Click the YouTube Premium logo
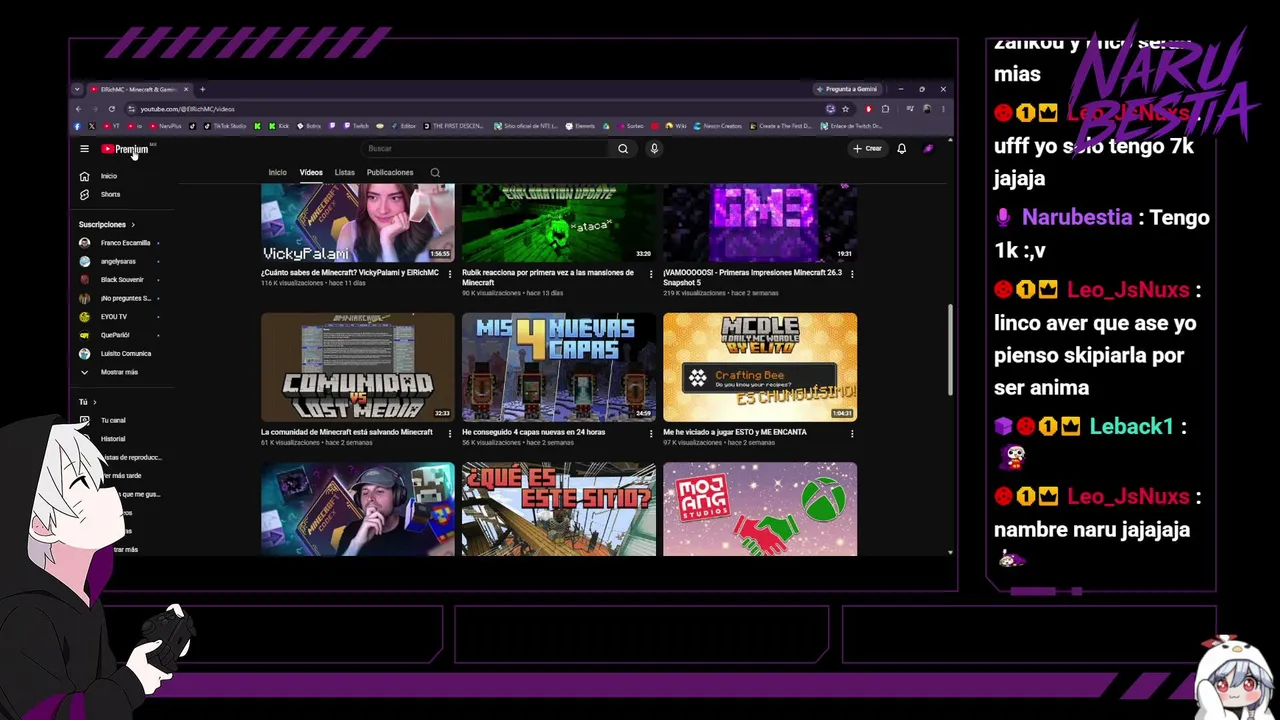 coord(125,149)
